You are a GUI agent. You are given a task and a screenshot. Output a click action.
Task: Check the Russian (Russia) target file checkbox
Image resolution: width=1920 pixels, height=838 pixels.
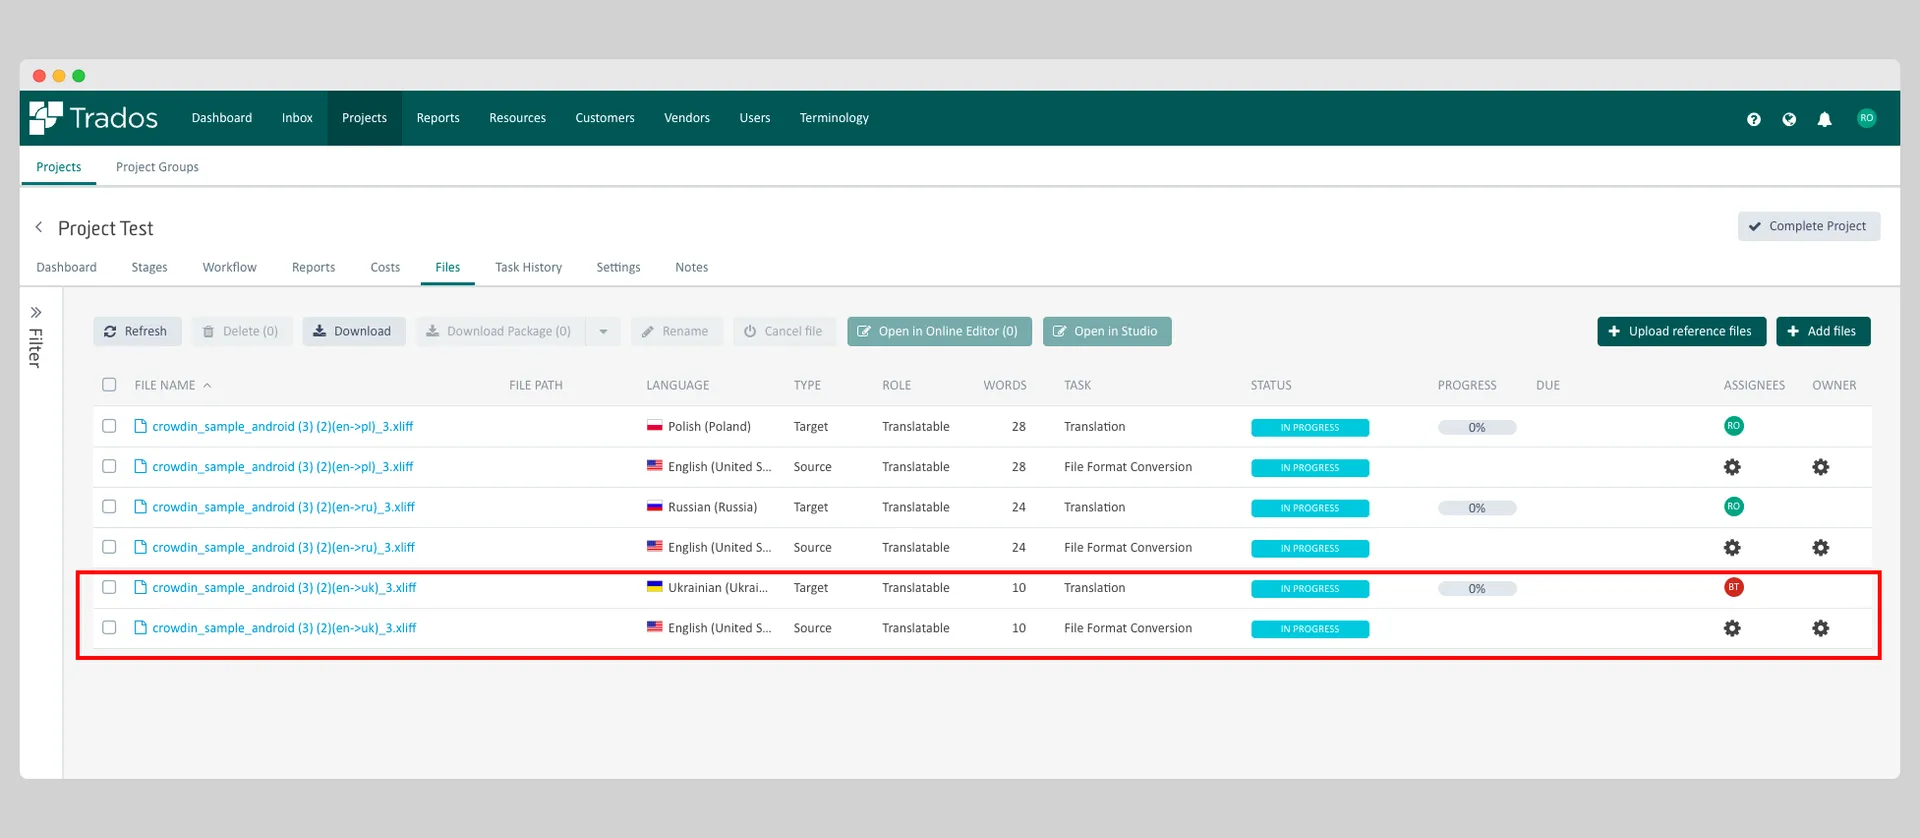109,507
